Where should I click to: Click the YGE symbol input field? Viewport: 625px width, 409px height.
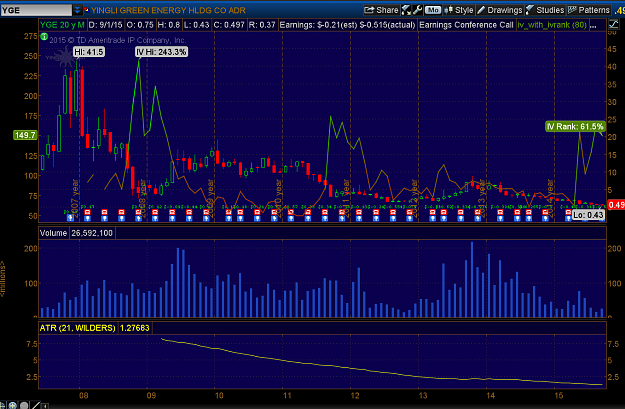pyautogui.click(x=36, y=10)
